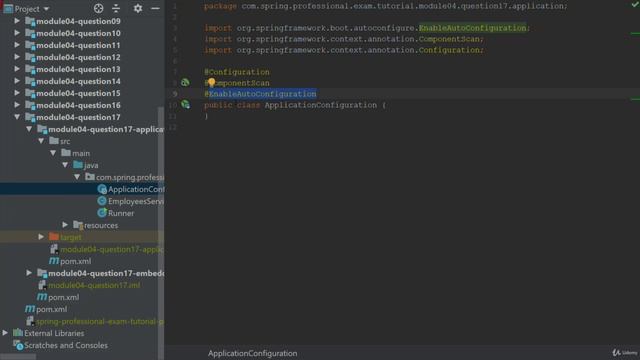This screenshot has width=640, height=360.
Task: Expand target folder arrow
Action: [x=41, y=237]
